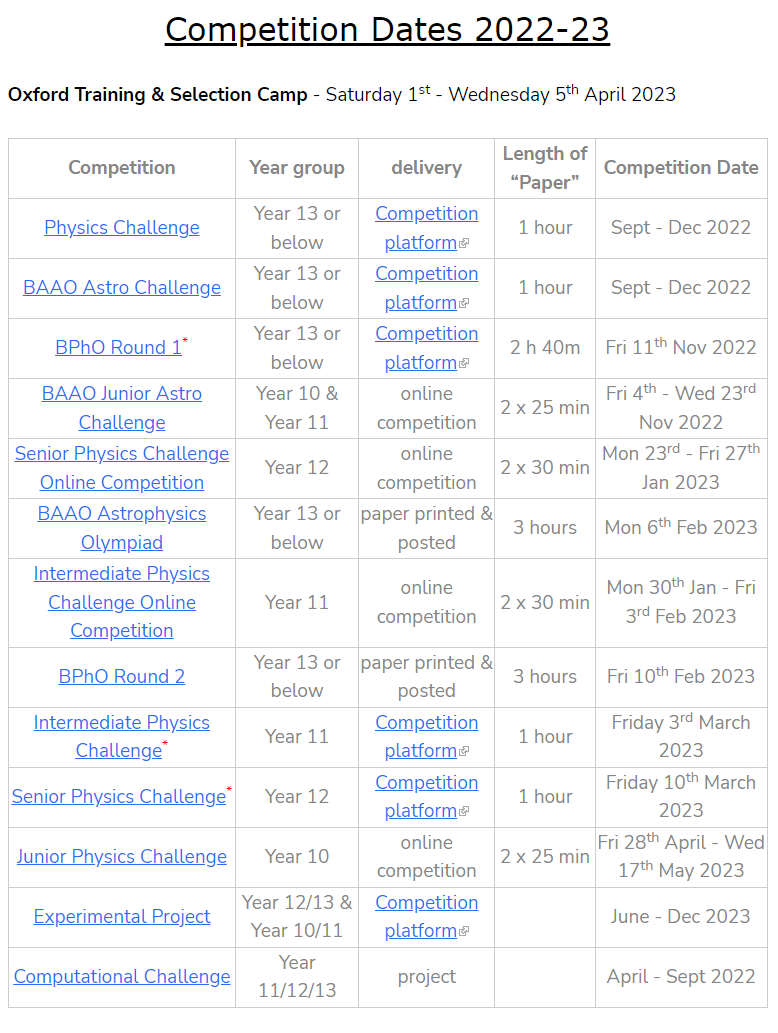
Task: Open the BAAO Astro Challenge link
Action: tap(122, 288)
